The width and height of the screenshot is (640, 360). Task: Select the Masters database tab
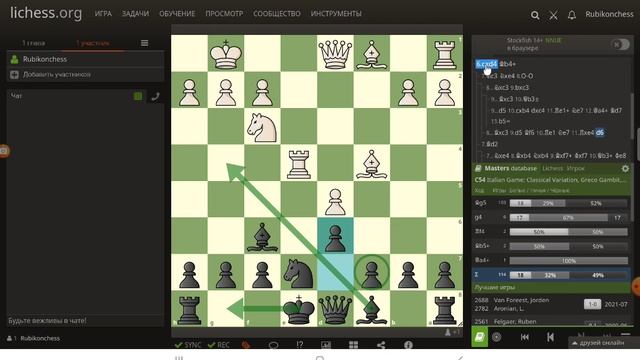510,168
